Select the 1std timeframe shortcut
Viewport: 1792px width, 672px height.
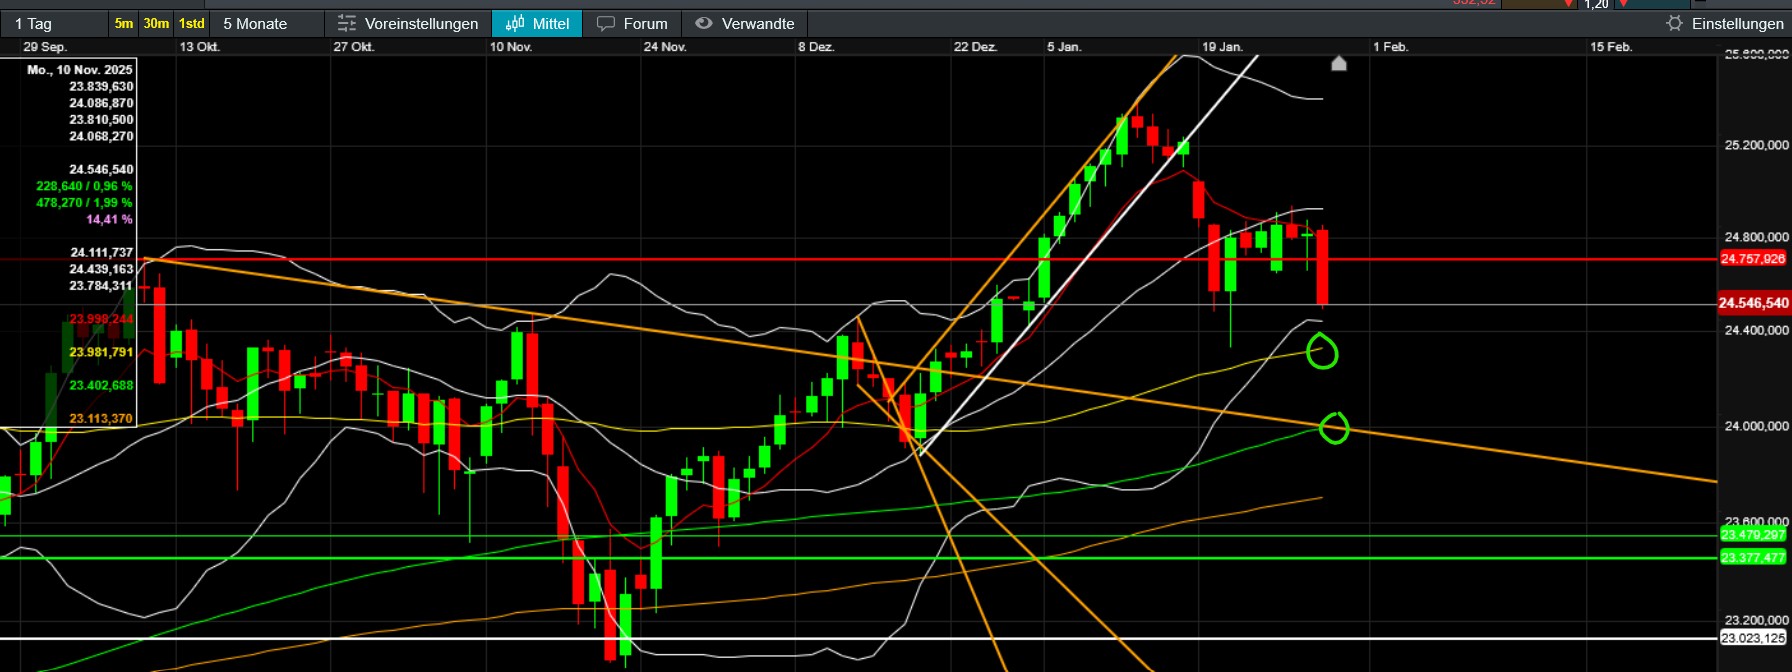point(192,23)
